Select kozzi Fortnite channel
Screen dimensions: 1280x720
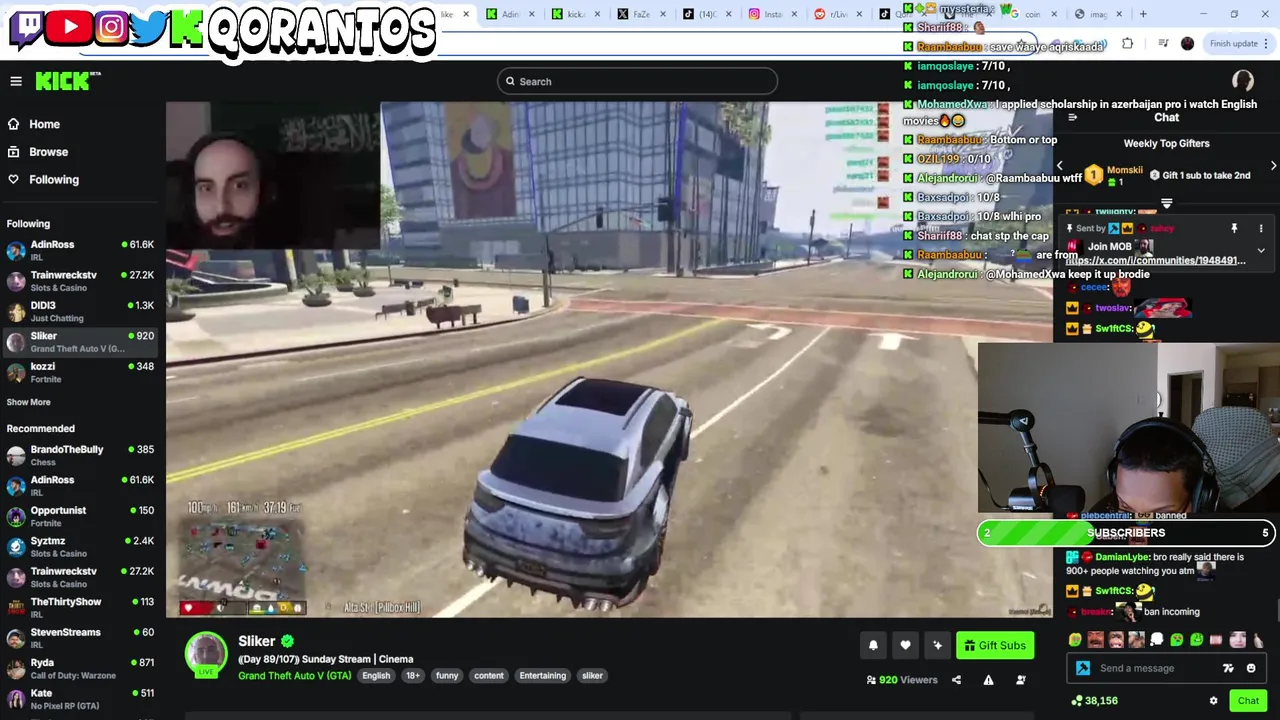click(80, 372)
